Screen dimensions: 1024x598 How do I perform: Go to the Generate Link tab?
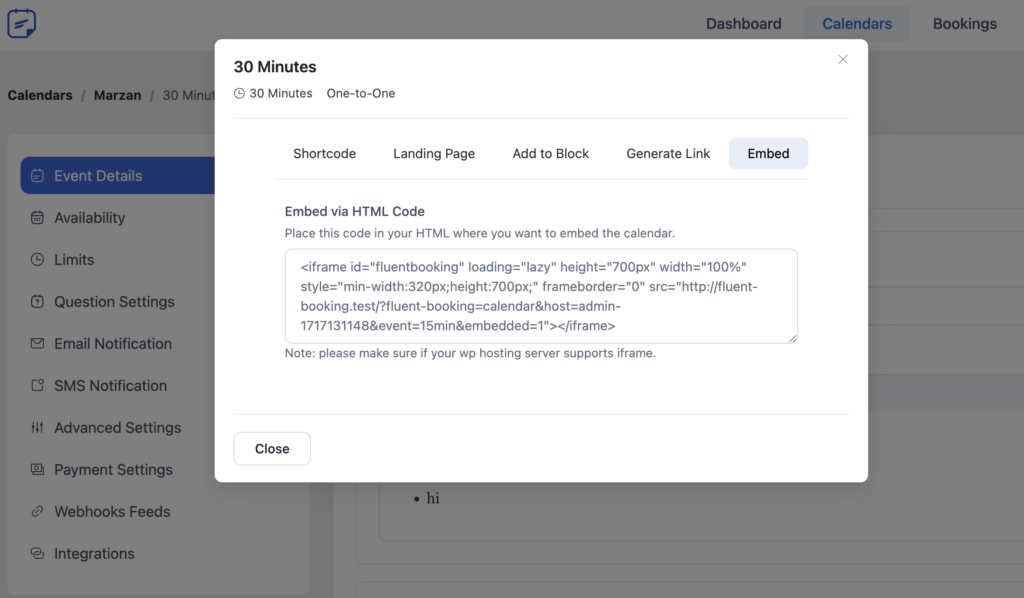[668, 154]
